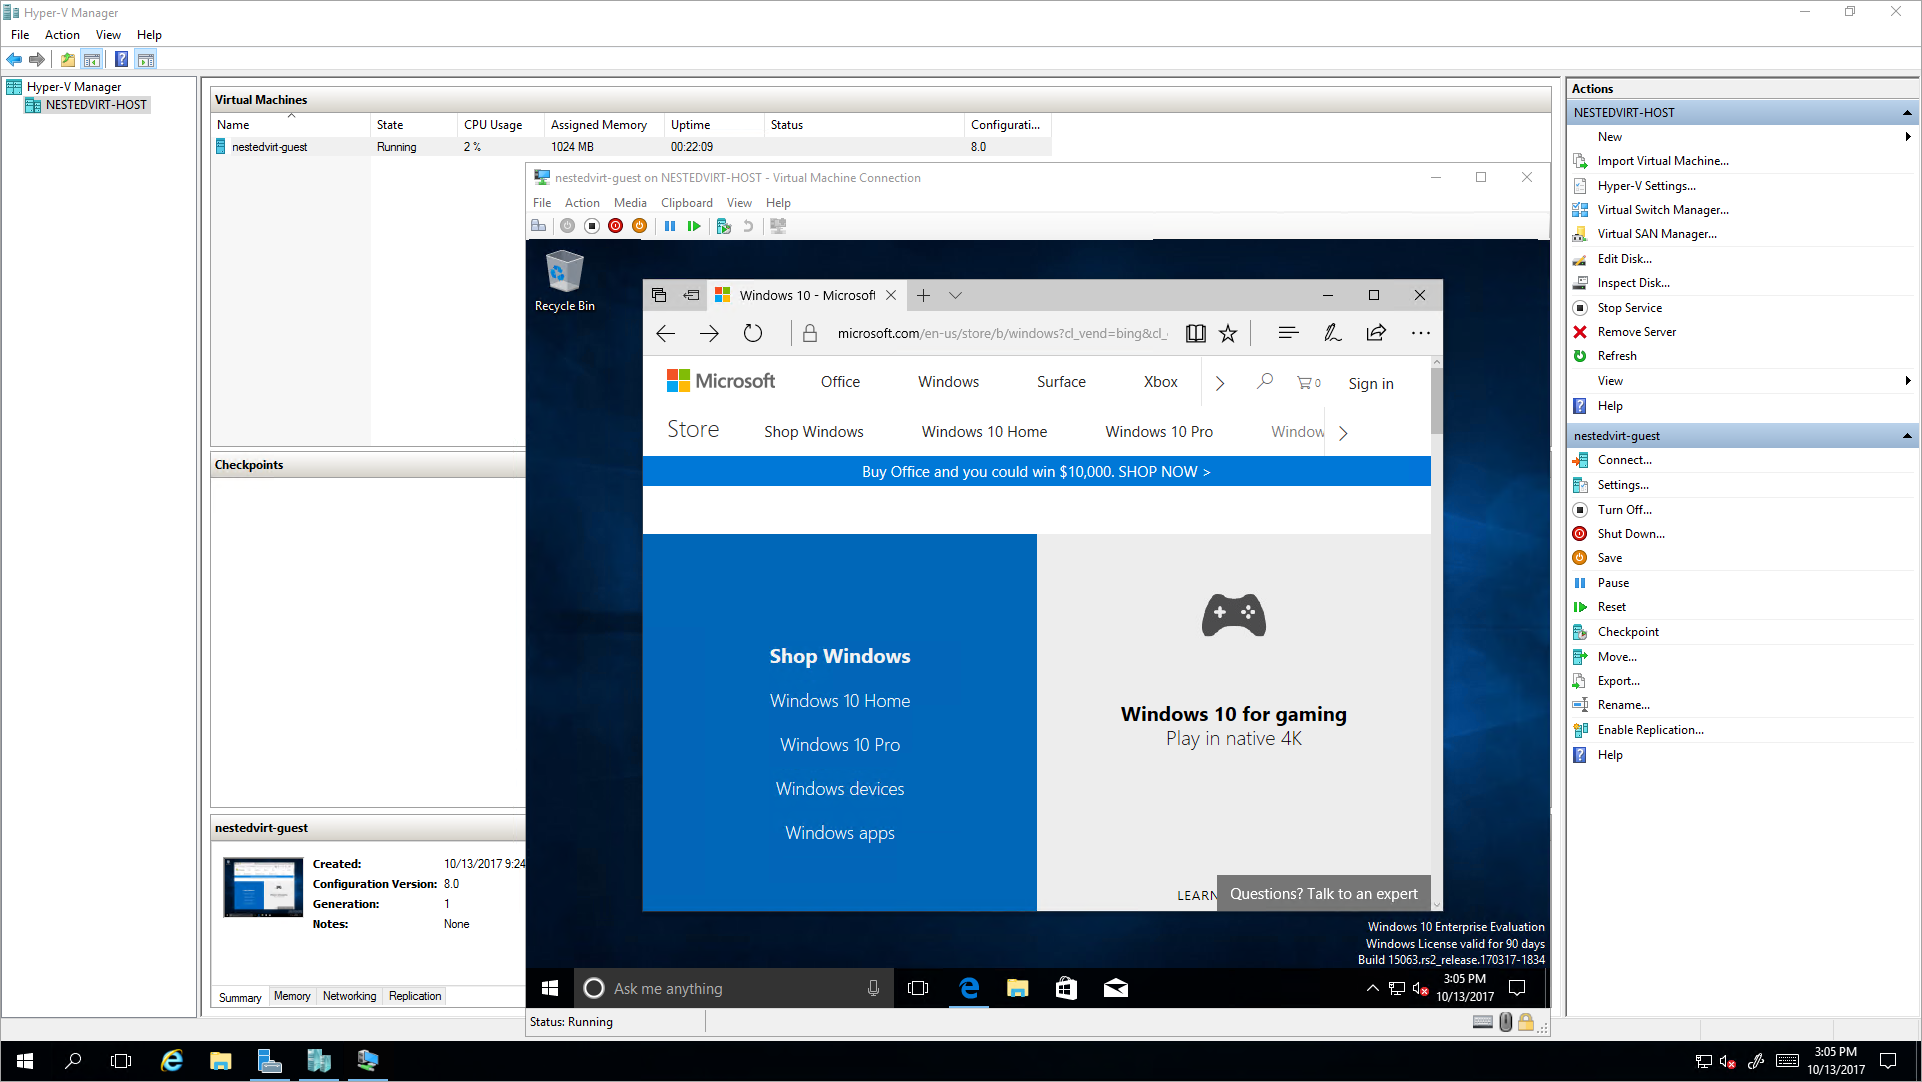Click the Up One Level icon in Hyper-V Manager toolbar
The width and height of the screenshot is (1922, 1082).
pos(68,60)
